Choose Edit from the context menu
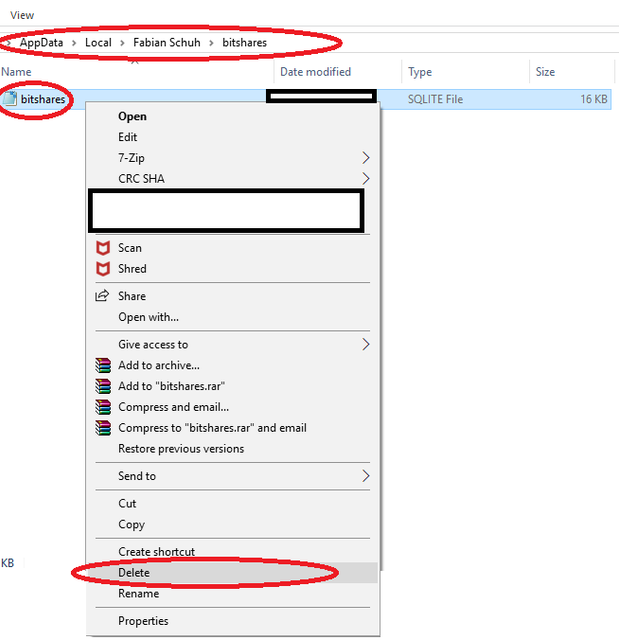 click(127, 137)
